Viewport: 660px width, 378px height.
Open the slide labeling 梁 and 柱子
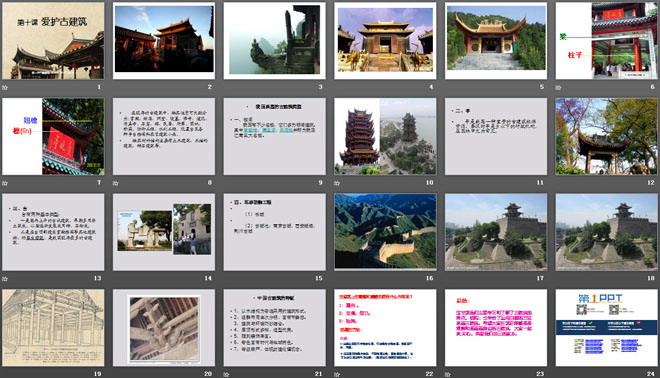[x=607, y=41]
